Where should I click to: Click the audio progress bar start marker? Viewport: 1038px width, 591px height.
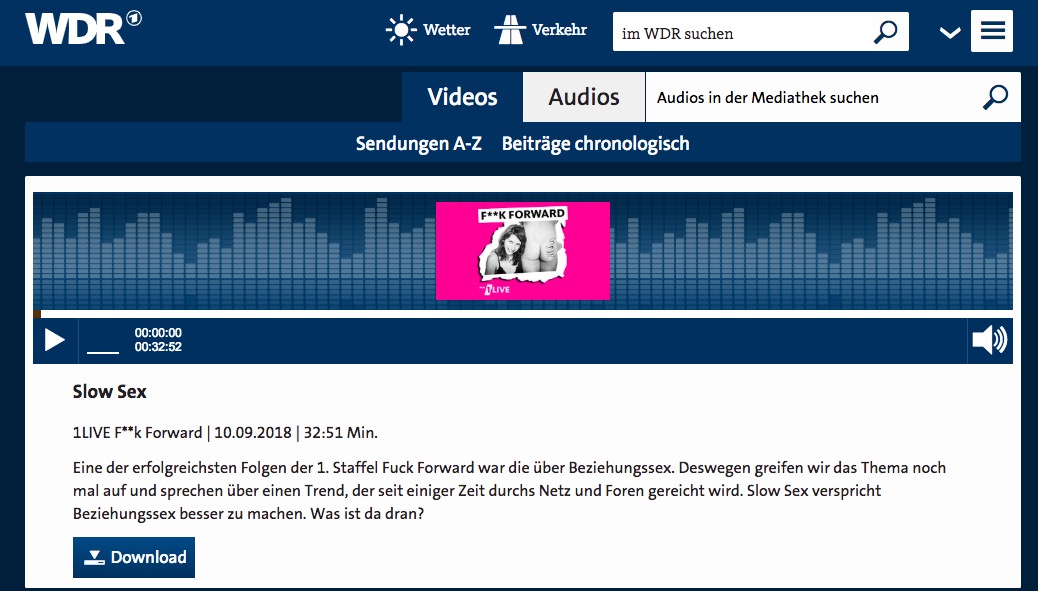(x=37, y=314)
